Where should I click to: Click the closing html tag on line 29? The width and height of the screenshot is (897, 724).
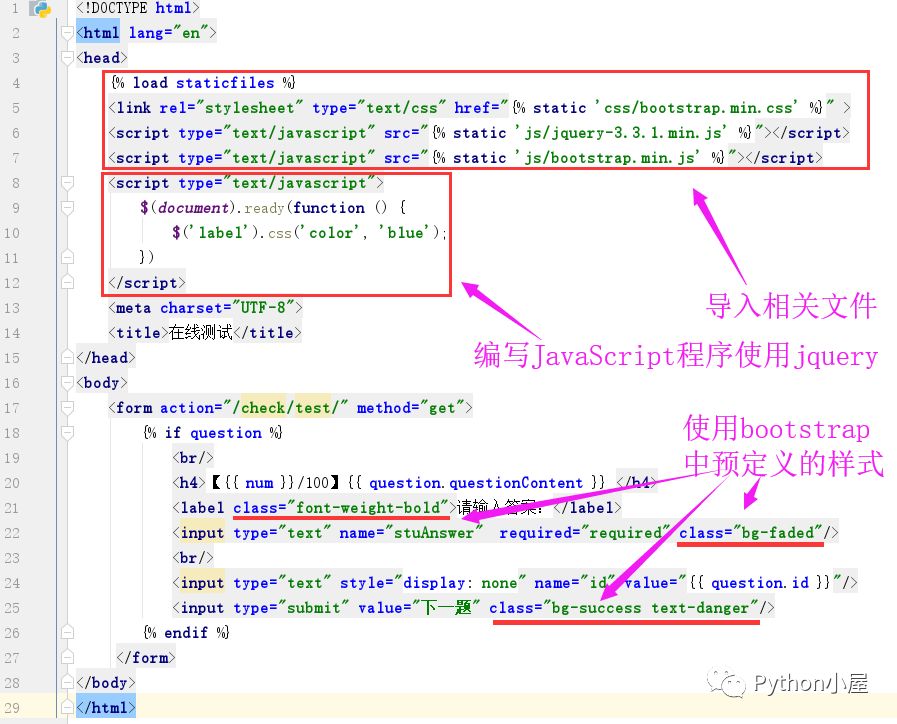[107, 707]
